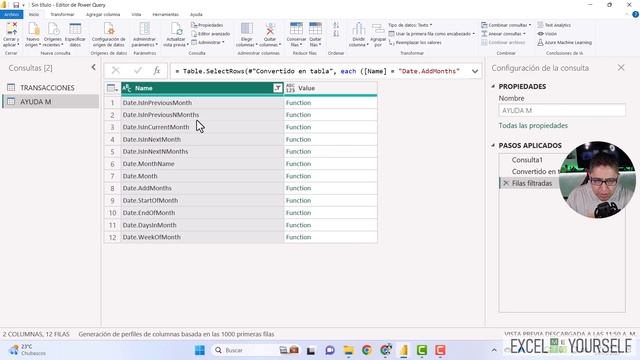Sort descending with the Z-A icon
The image size is (640, 360).
point(336,34)
